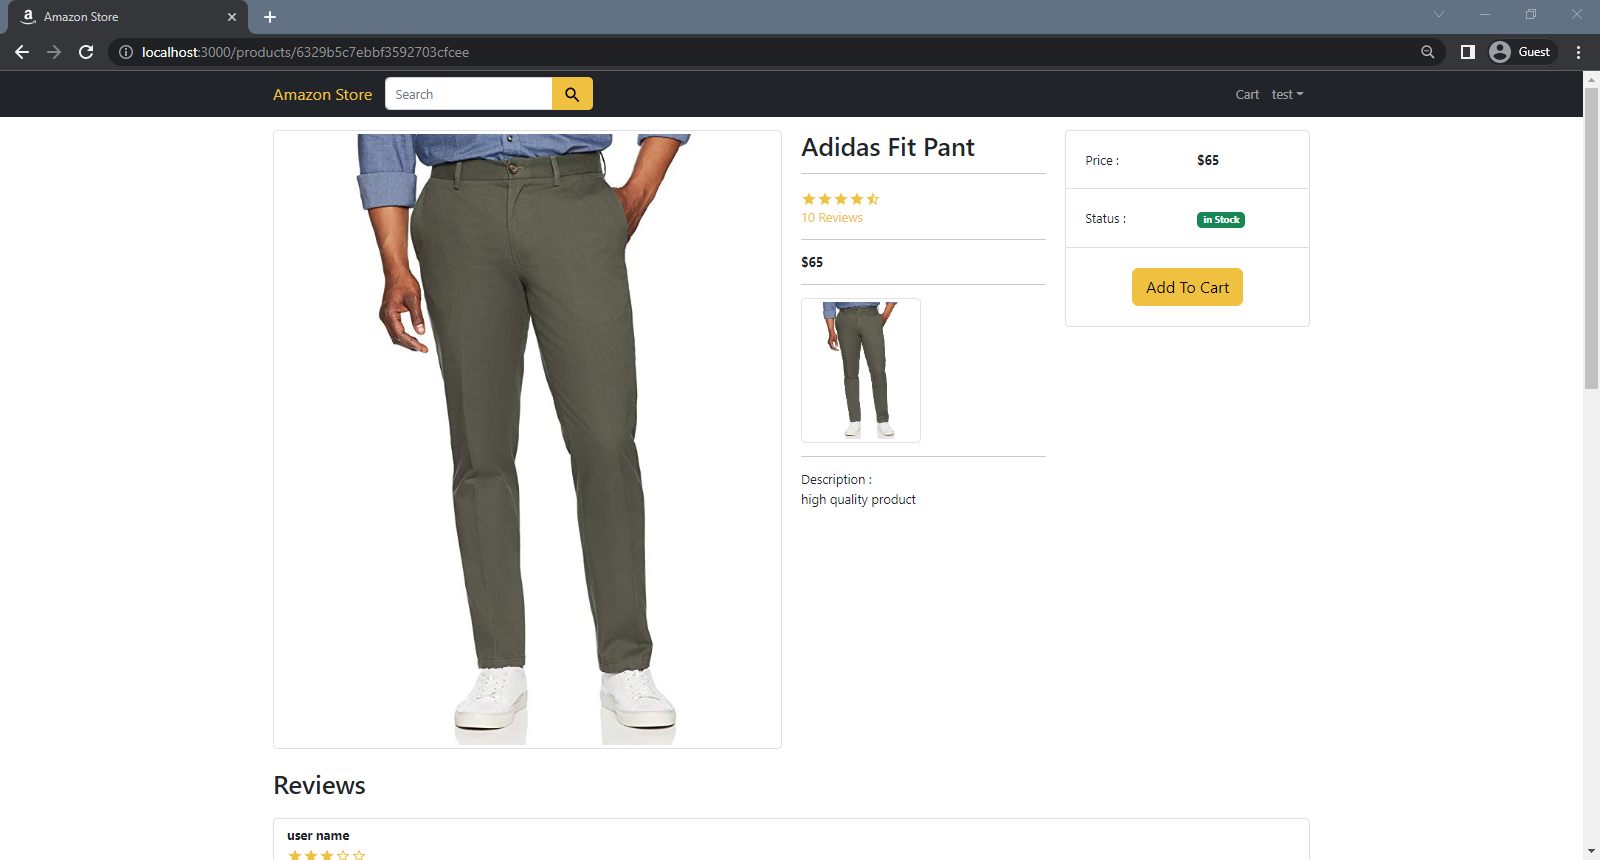Image resolution: width=1600 pixels, height=860 pixels.
Task: Open a new browser tab
Action: point(270,17)
